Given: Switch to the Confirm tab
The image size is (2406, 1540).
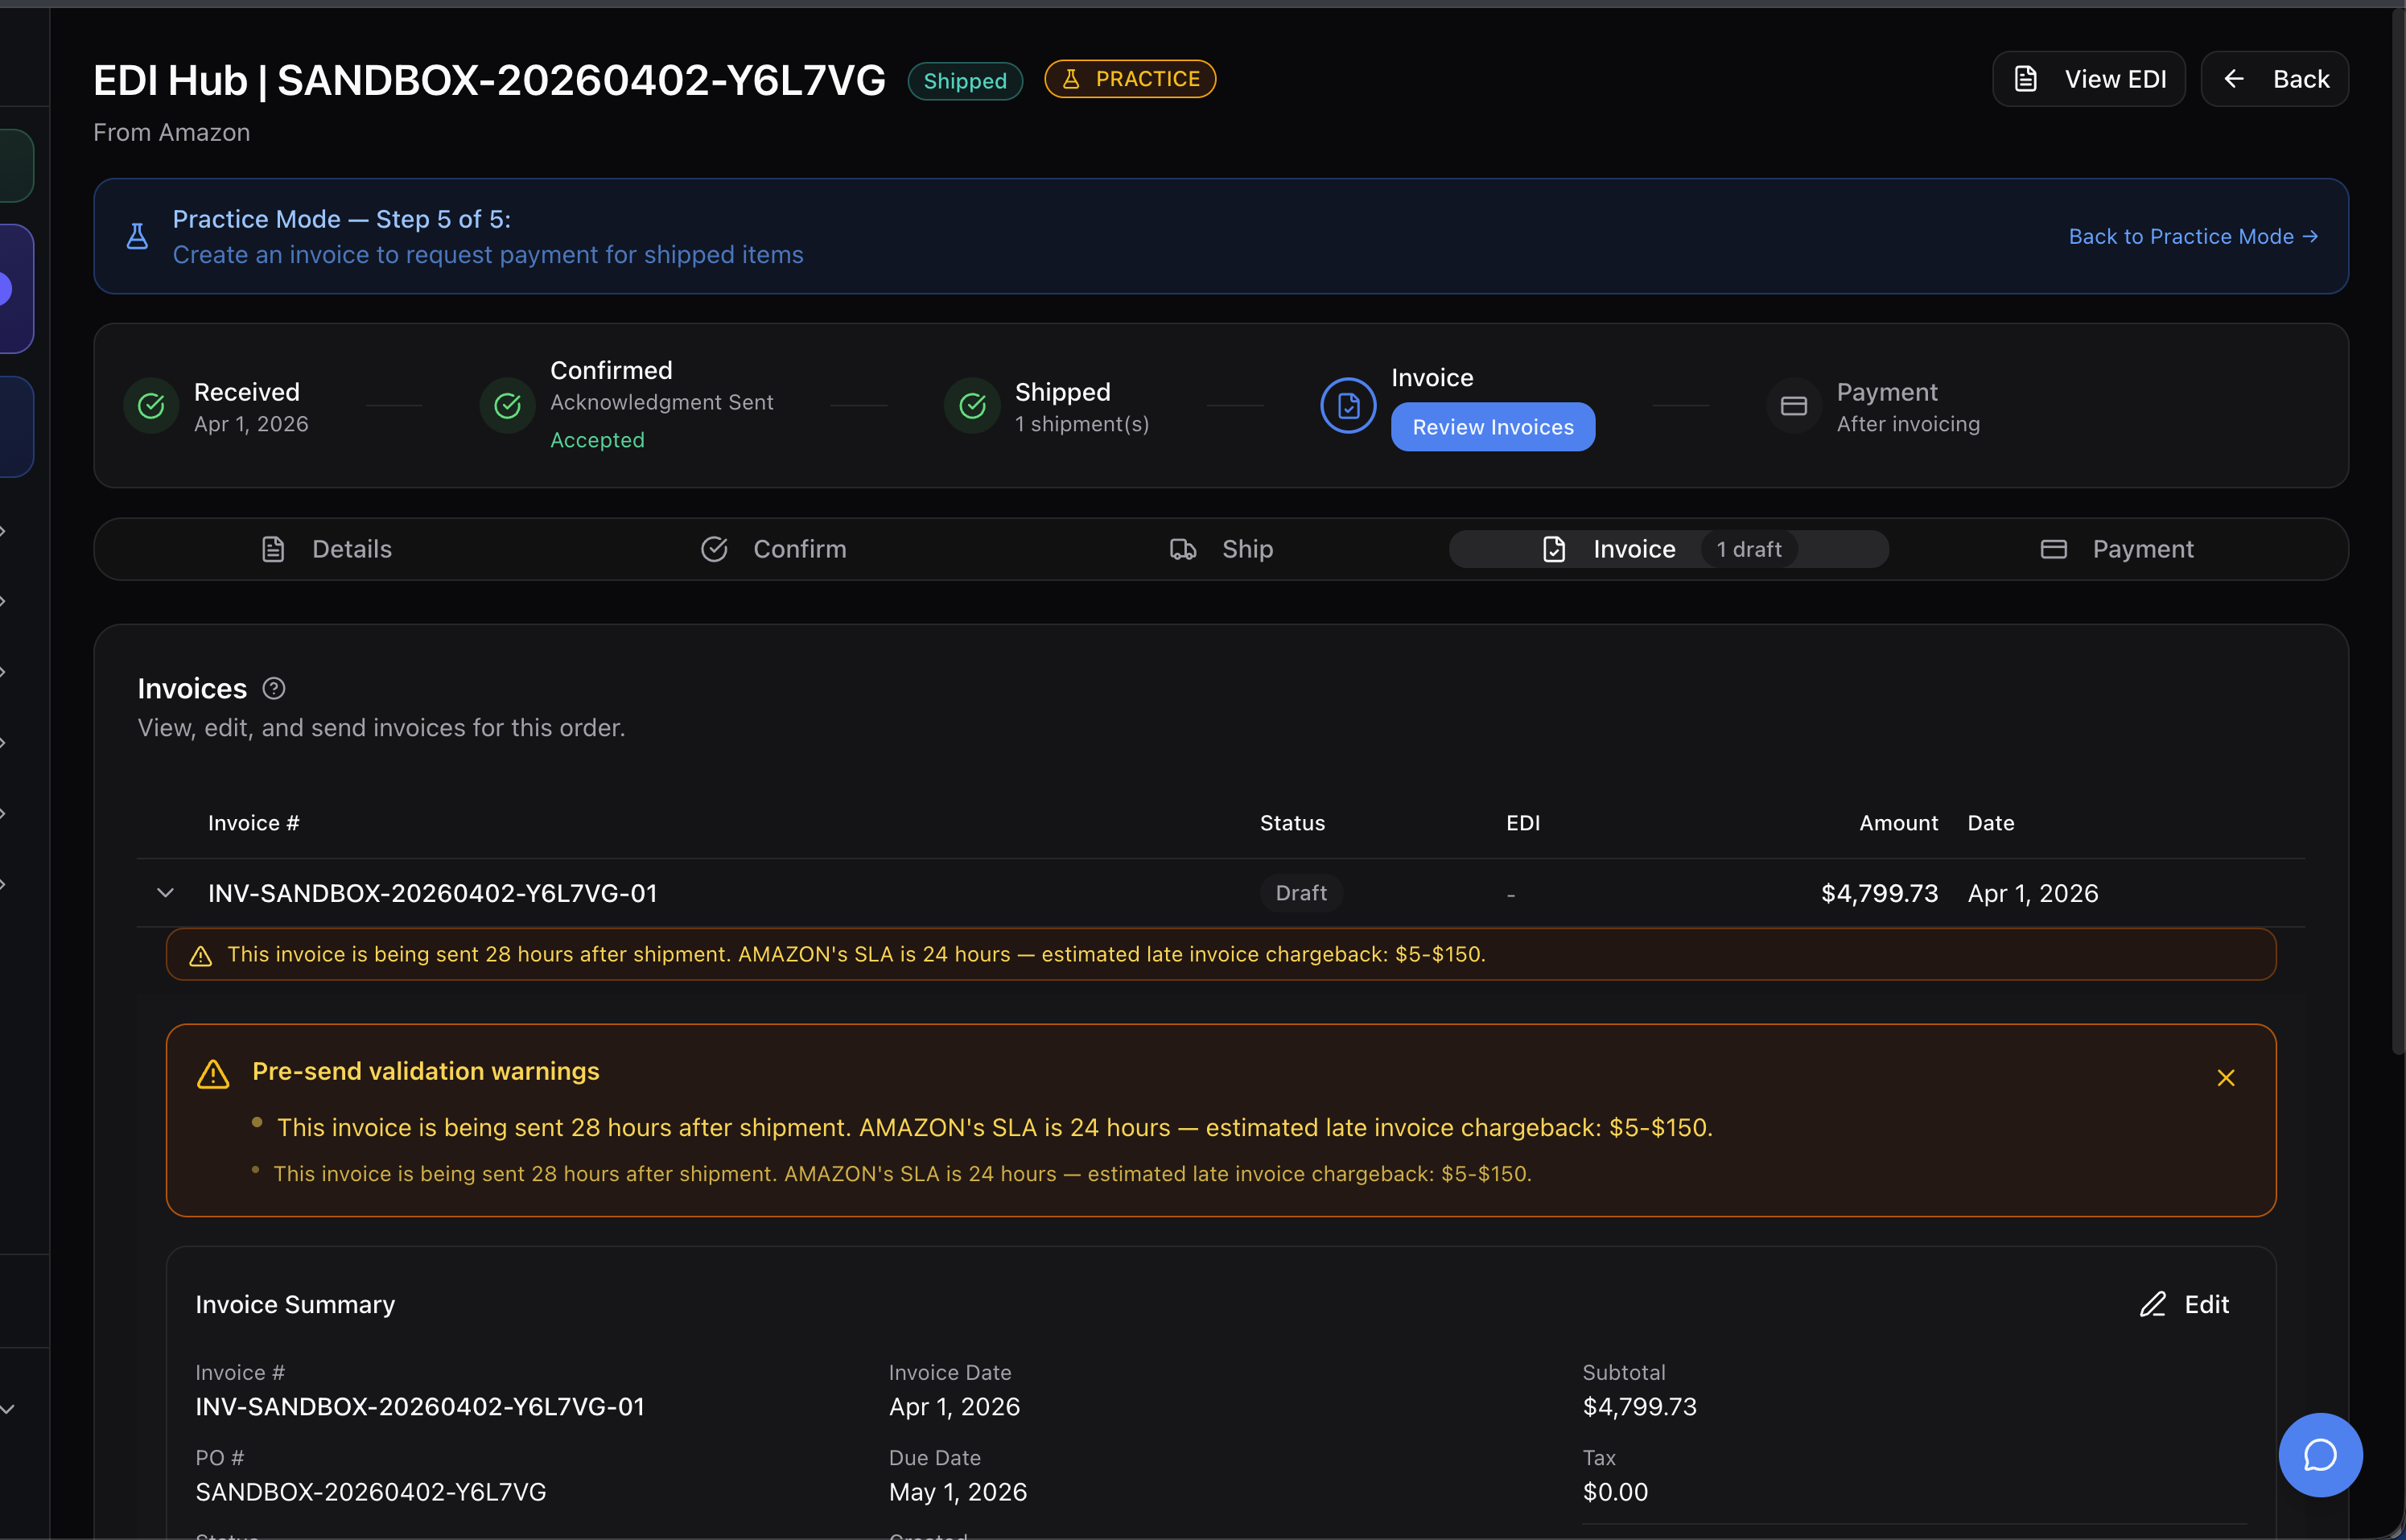Looking at the screenshot, I should point(773,549).
